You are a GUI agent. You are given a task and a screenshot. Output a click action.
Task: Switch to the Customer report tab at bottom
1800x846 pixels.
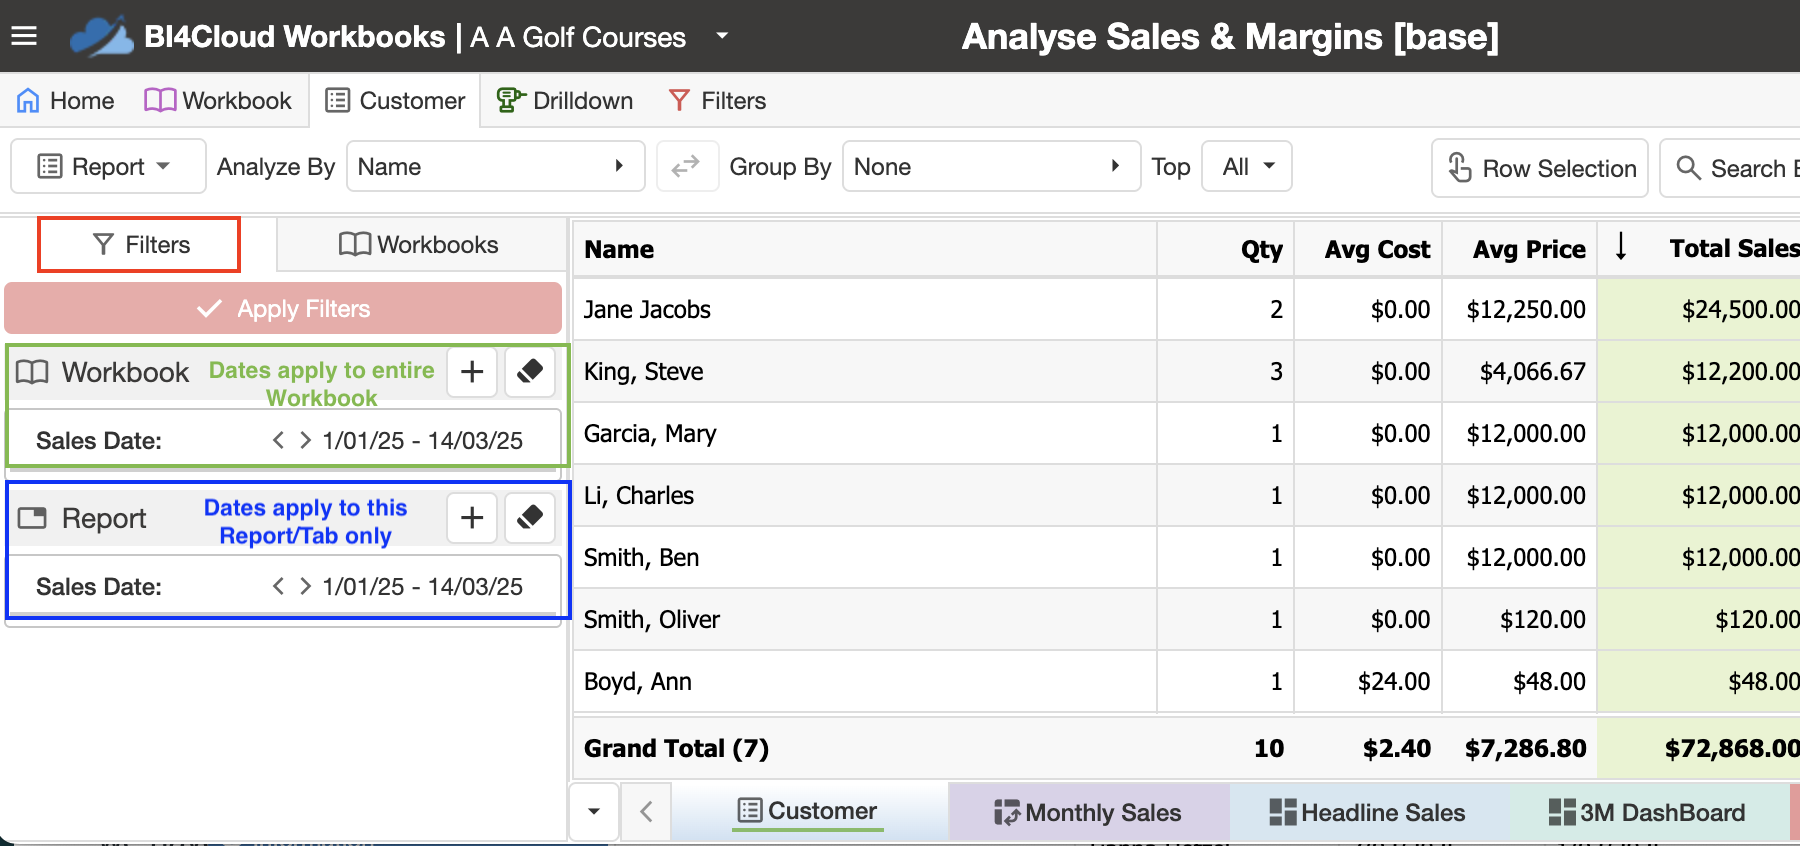[807, 811]
